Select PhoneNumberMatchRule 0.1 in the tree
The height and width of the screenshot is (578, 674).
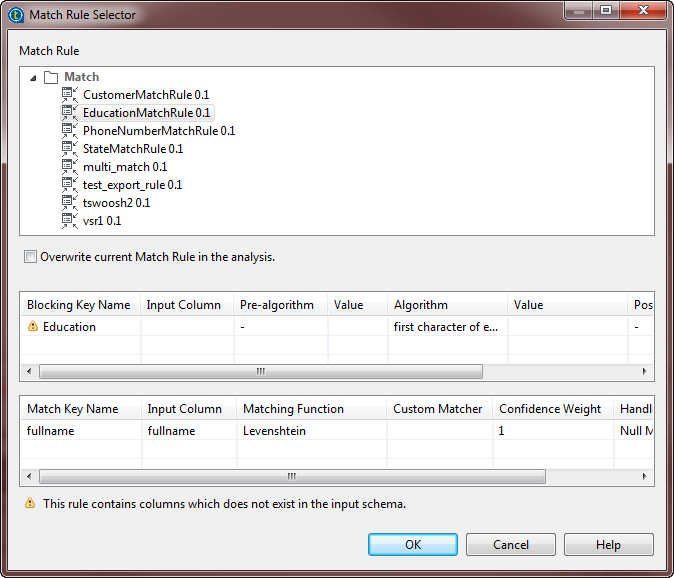click(x=159, y=131)
